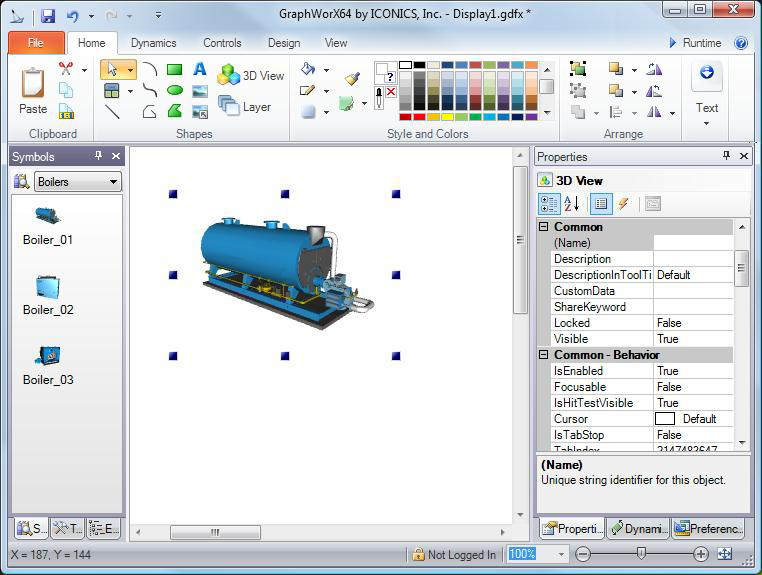Open the Boilers symbol category dropdown
762x575 pixels.
coord(78,181)
